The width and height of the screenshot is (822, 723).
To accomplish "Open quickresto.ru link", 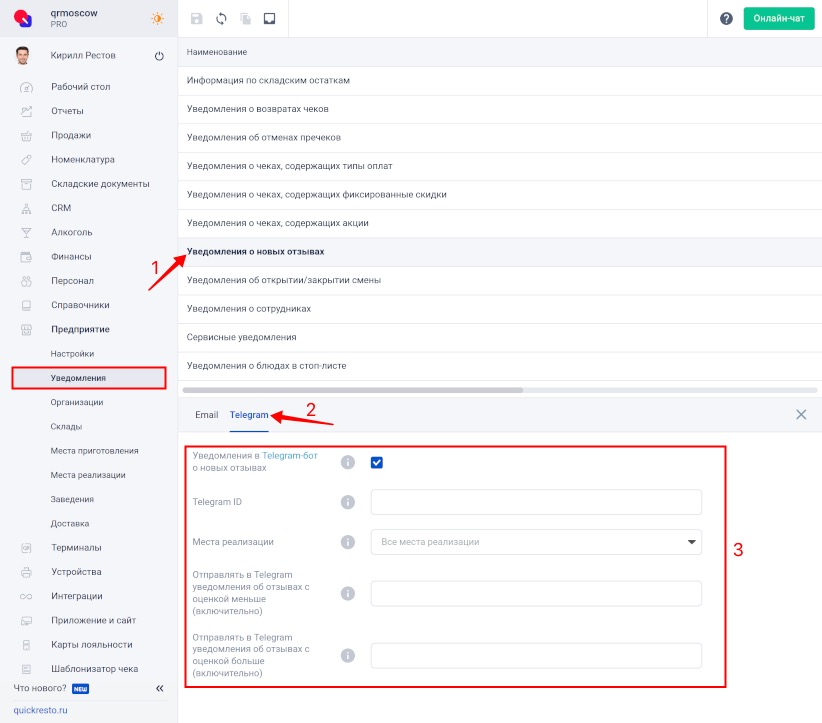I will click(40, 710).
